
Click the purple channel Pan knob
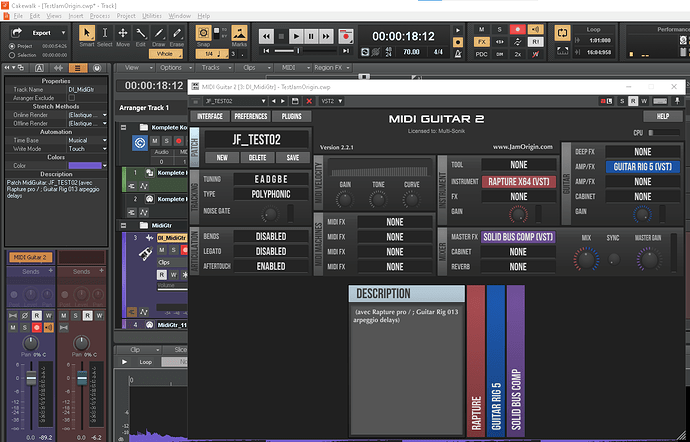pyautogui.click(x=30, y=343)
